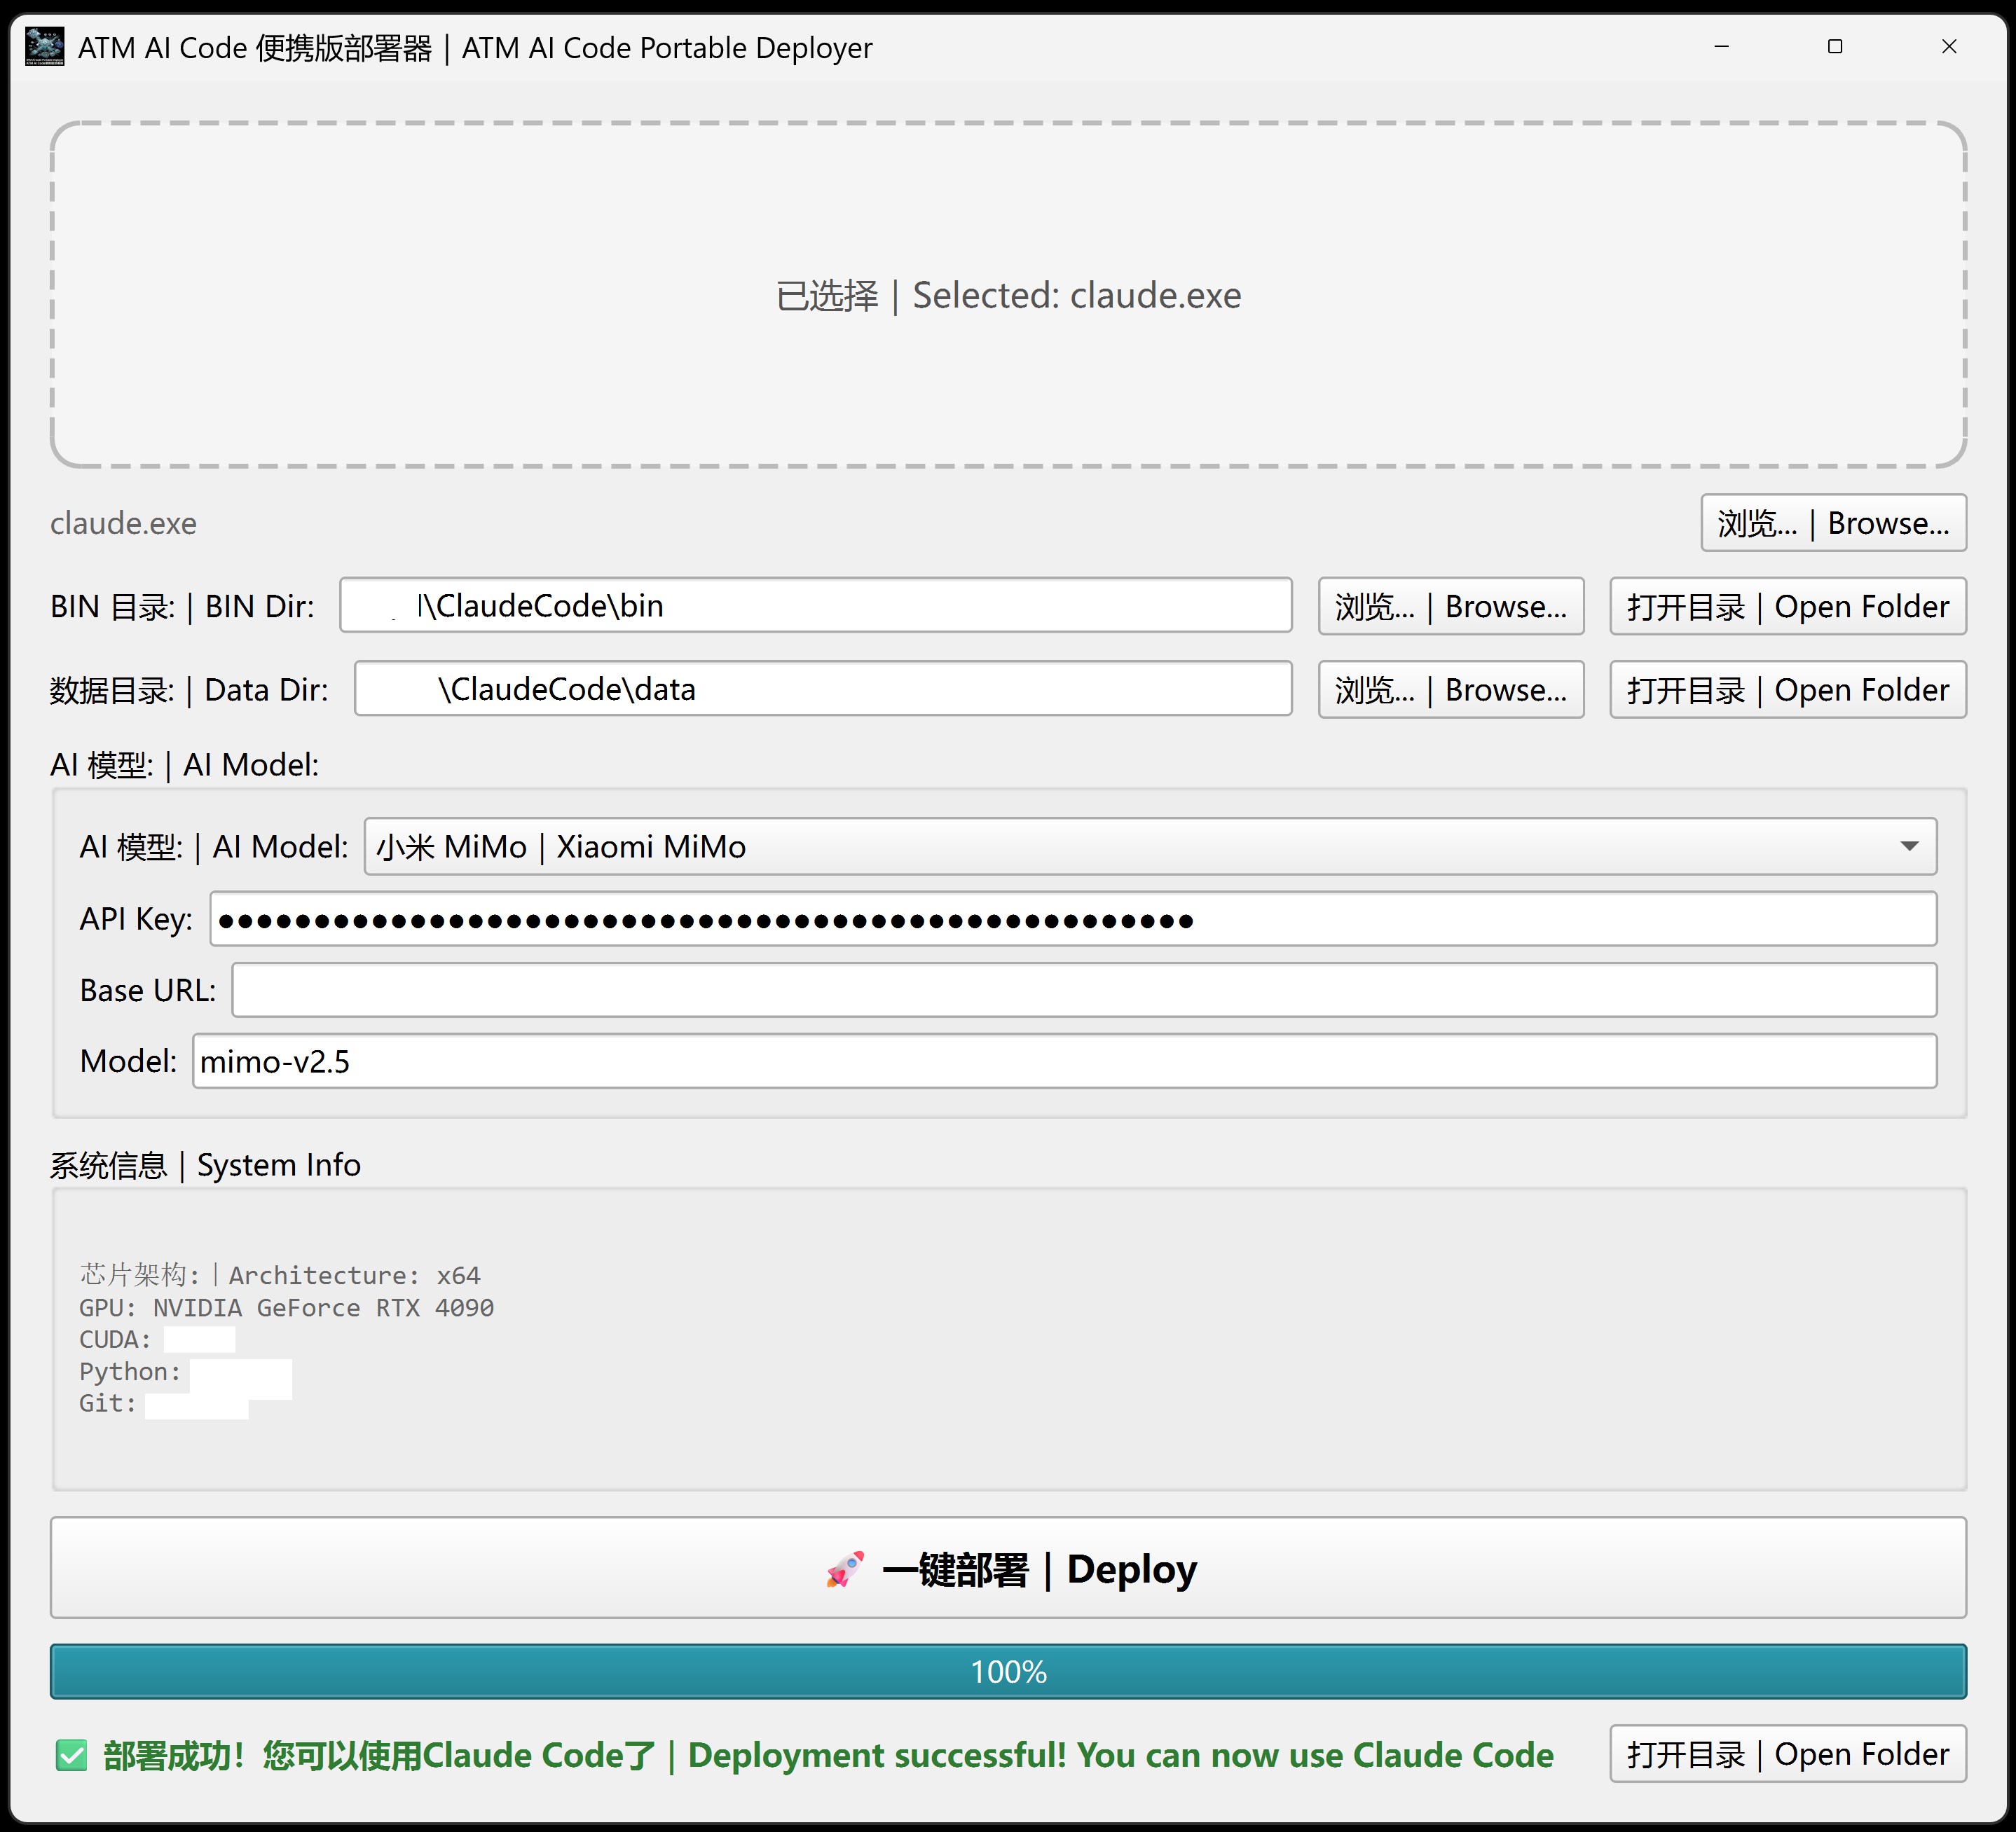
Task: Browse for the claude.exe executable file
Action: click(x=1833, y=523)
